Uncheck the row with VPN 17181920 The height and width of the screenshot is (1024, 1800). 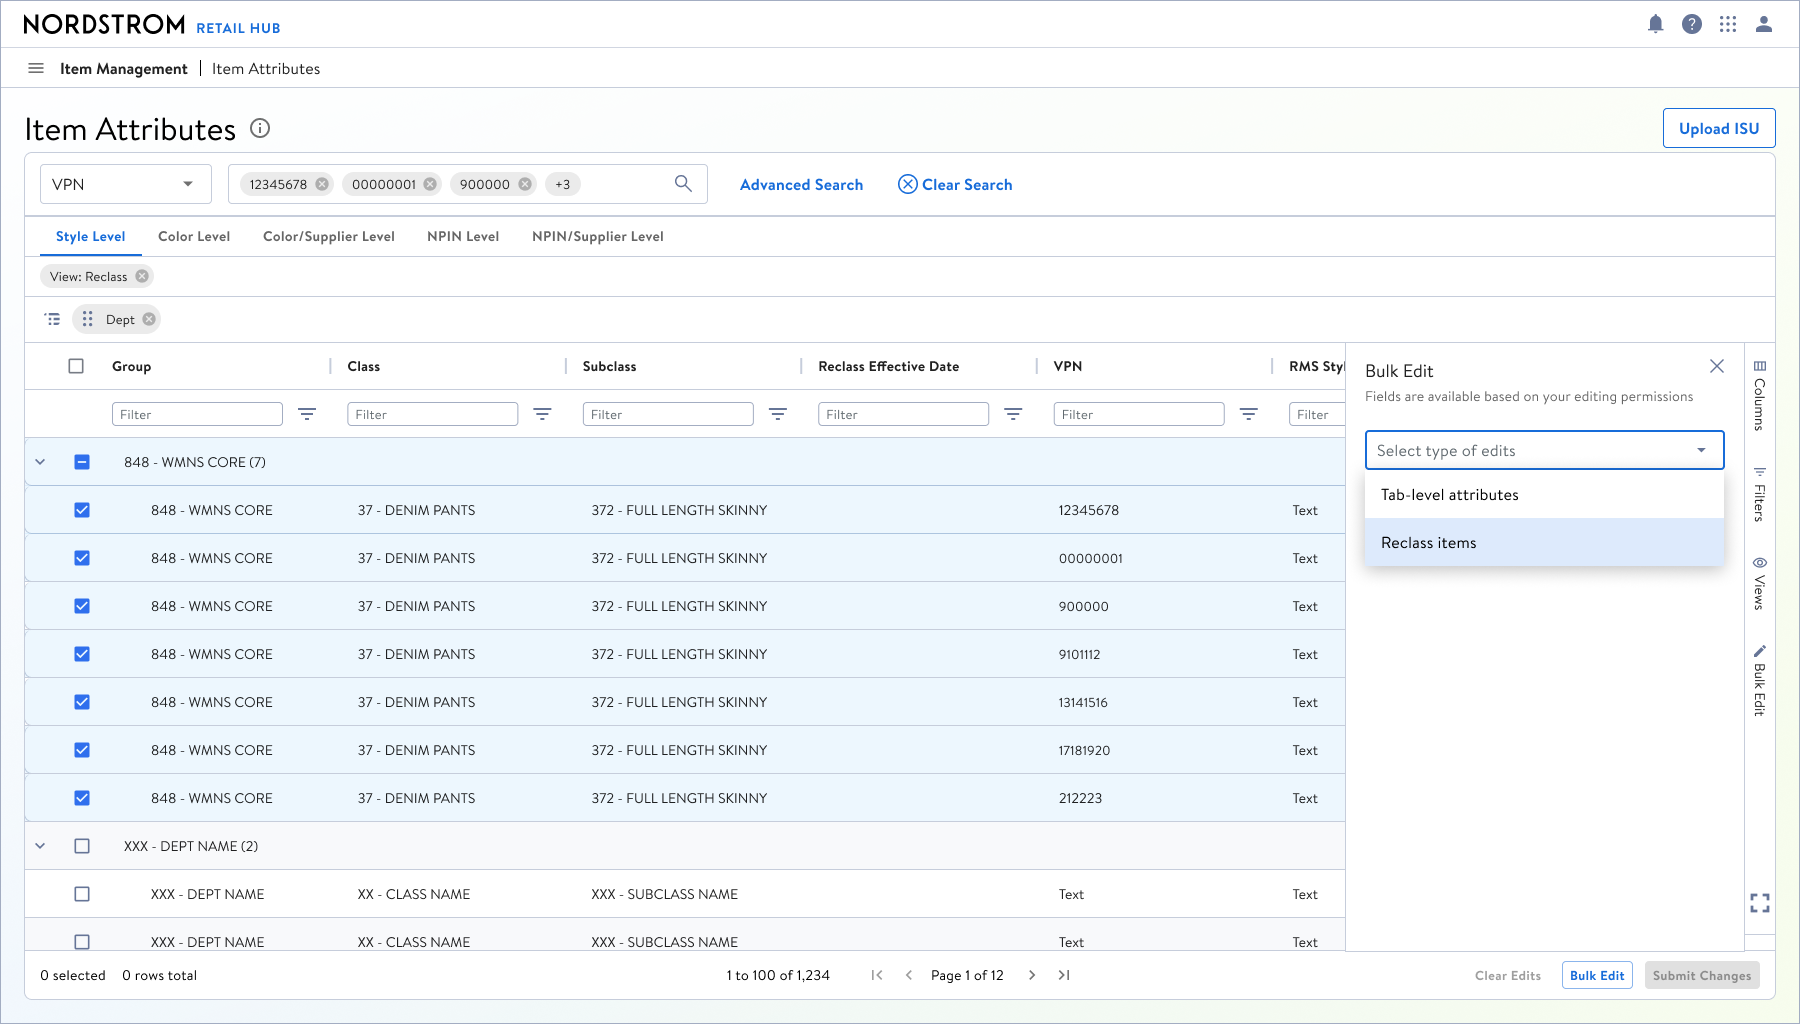point(82,750)
